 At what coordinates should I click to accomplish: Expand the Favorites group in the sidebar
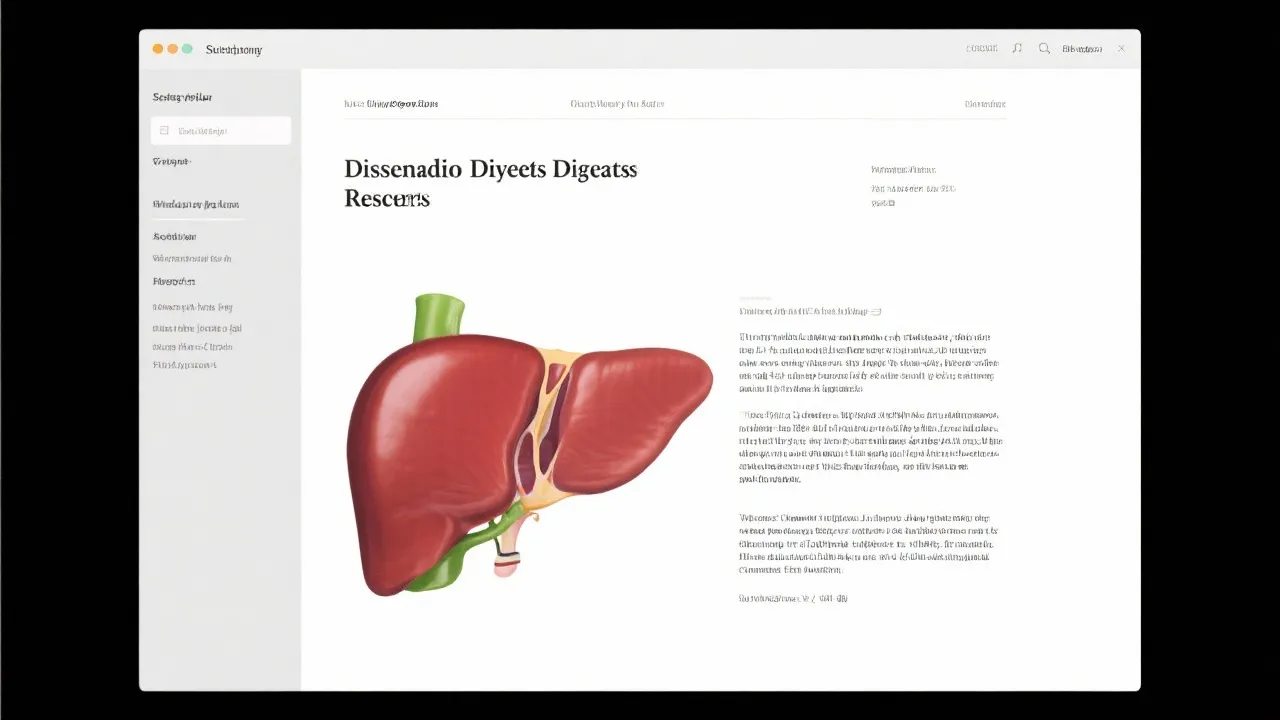[175, 281]
